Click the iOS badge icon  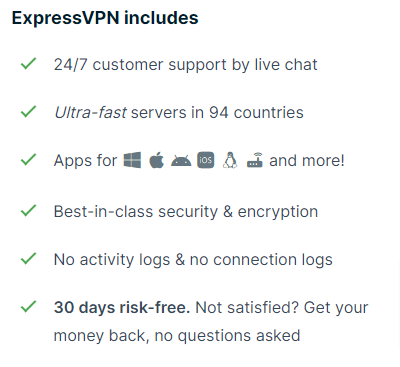pos(206,160)
